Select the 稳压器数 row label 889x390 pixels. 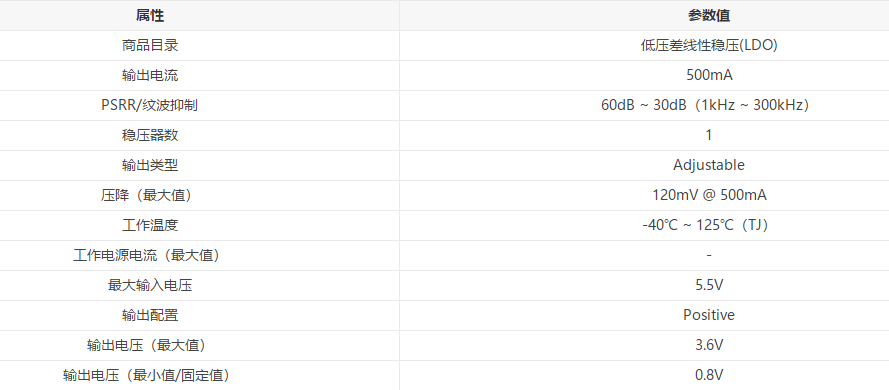click(x=150, y=135)
